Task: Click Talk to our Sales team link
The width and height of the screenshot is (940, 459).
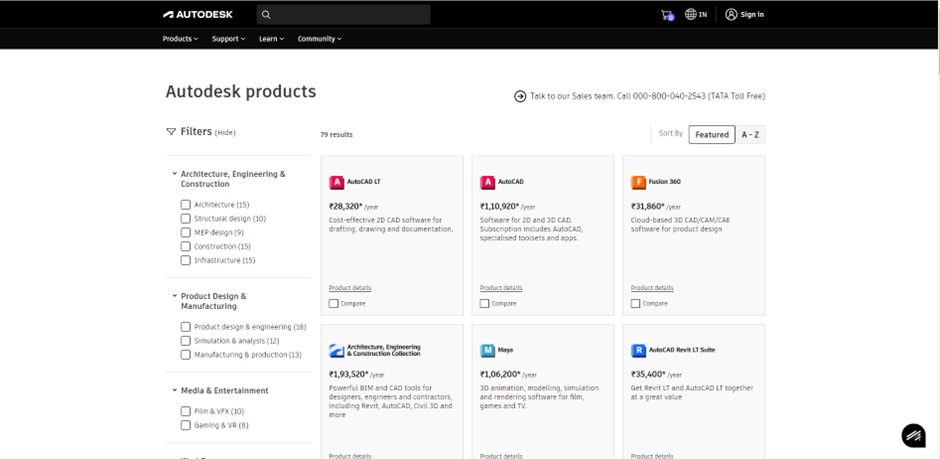Action: pos(647,96)
